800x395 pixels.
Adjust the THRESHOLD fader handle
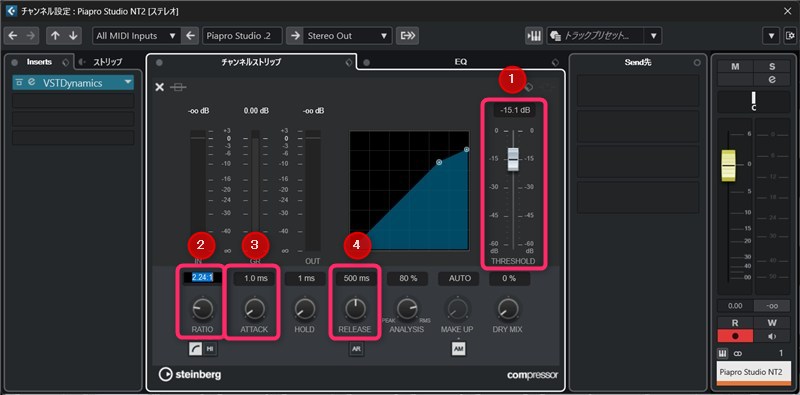[514, 160]
